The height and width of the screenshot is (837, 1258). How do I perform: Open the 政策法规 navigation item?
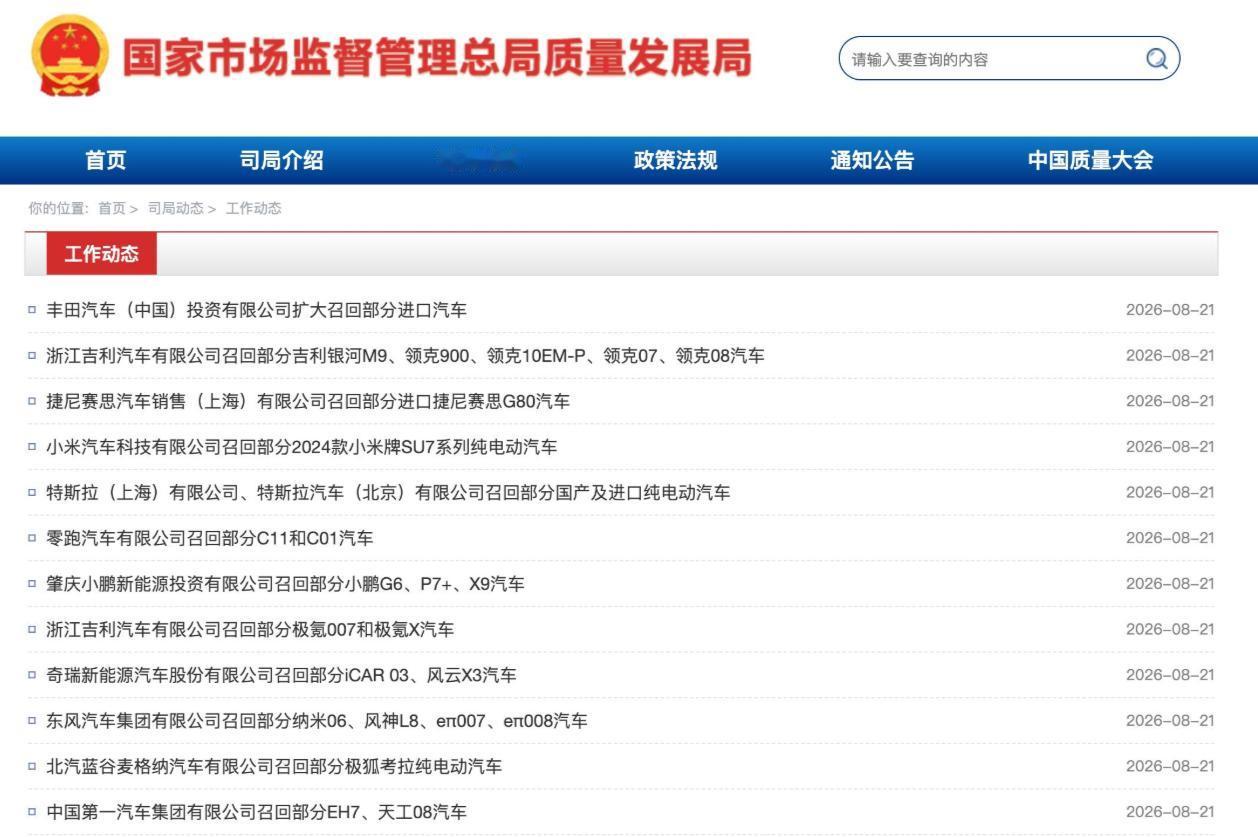(676, 160)
